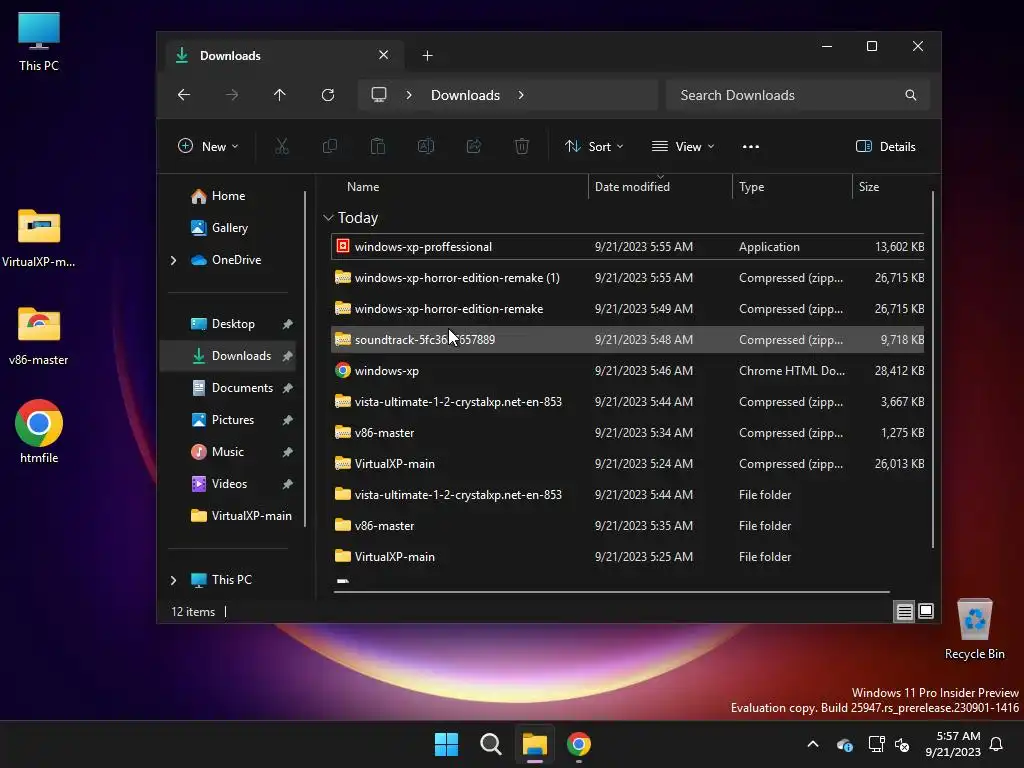This screenshot has height=768, width=1024.
Task: Open the taskbar clock showing 5:57 AM
Action: (x=953, y=744)
